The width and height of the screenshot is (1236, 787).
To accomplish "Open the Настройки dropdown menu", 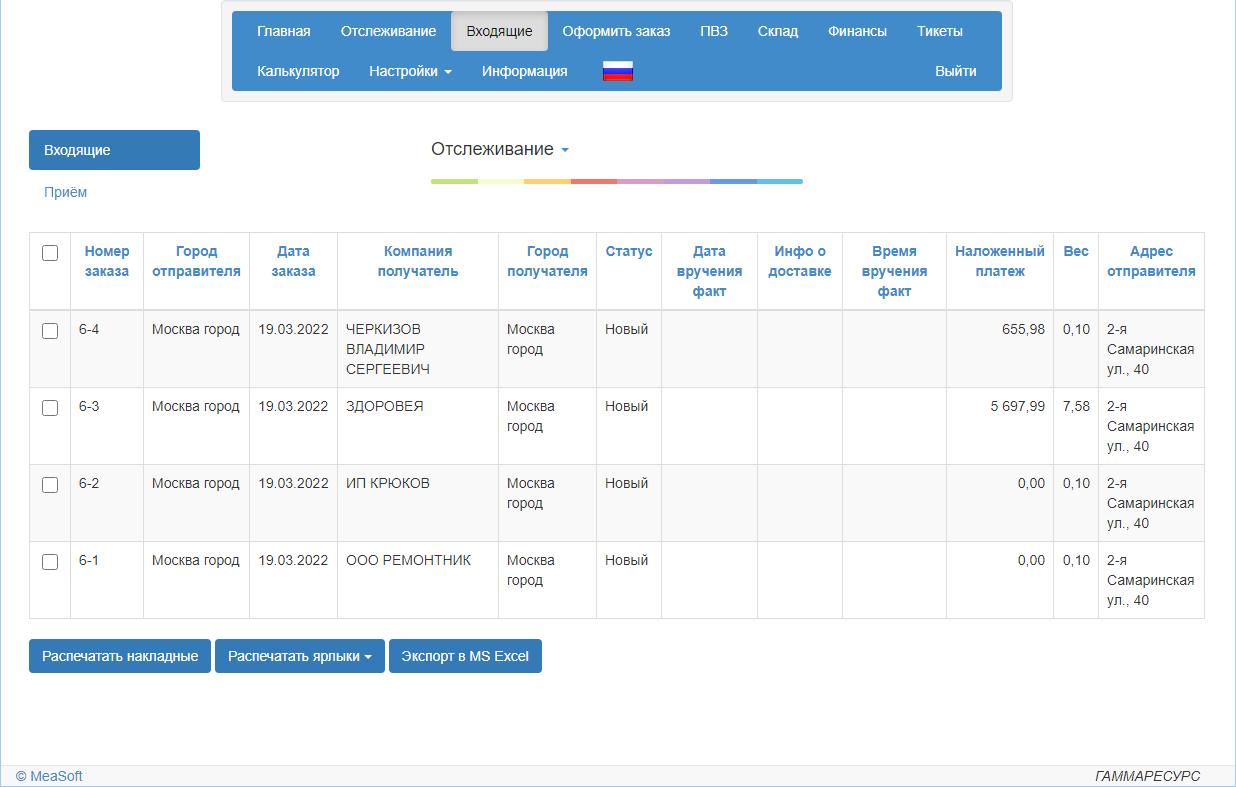I will click(x=410, y=71).
